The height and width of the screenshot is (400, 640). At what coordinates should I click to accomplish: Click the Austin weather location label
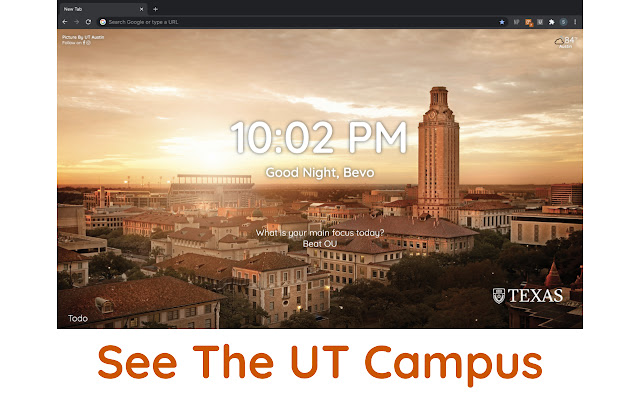(565, 47)
